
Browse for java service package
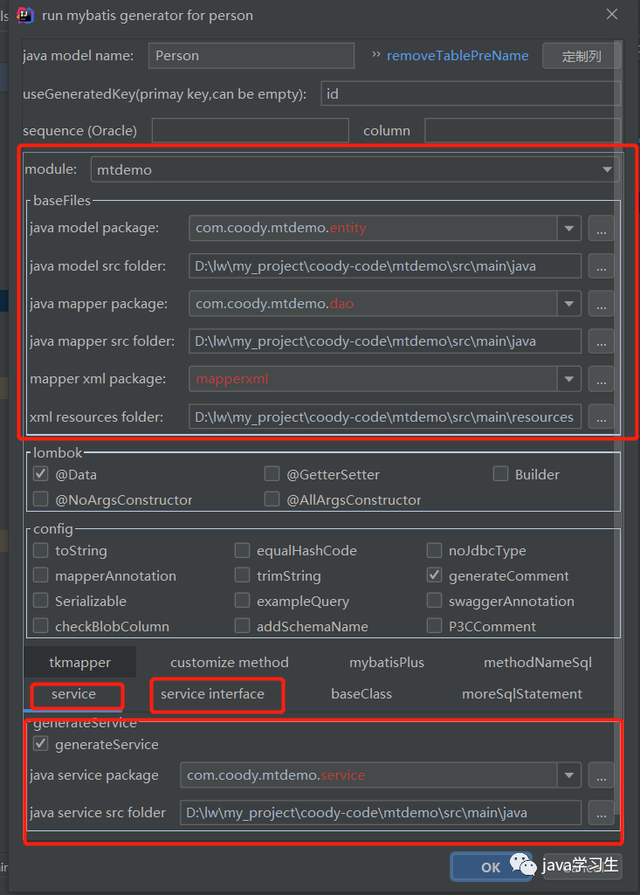coord(601,775)
